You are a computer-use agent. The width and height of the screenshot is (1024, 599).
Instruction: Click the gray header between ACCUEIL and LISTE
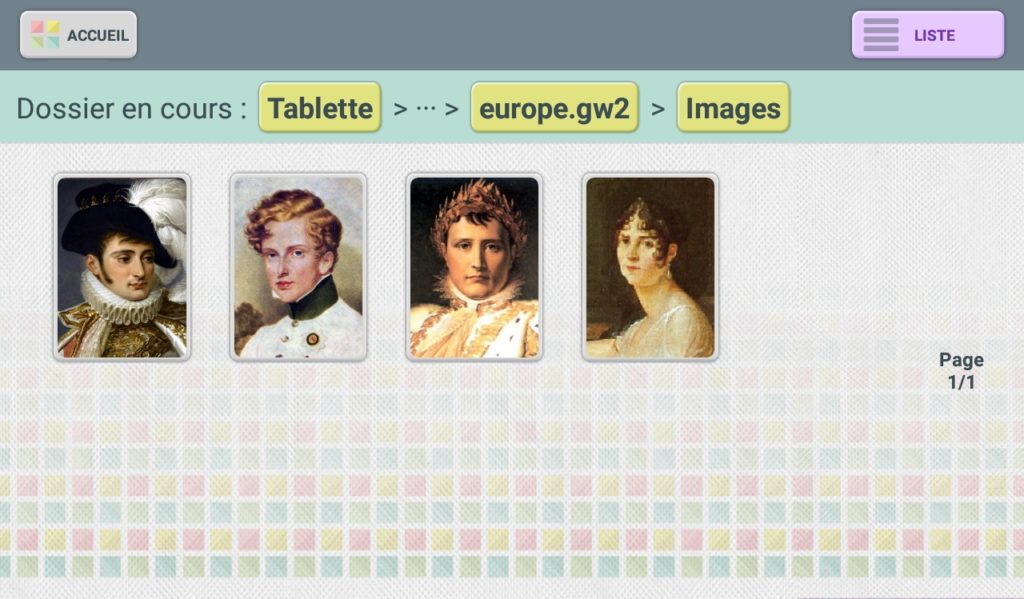tap(494, 35)
